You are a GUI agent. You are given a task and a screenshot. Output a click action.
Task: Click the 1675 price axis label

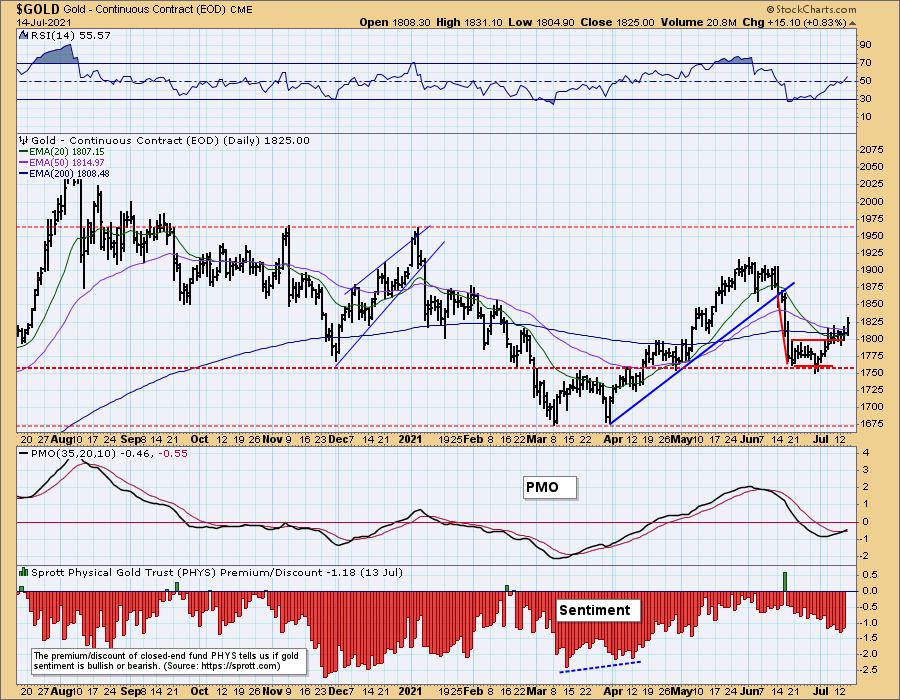[x=871, y=423]
